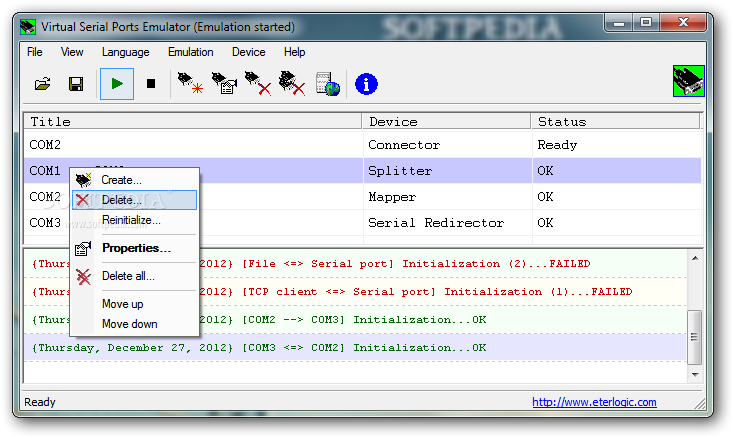
Task: Click the Delete all menu icon
Action: click(x=83, y=277)
